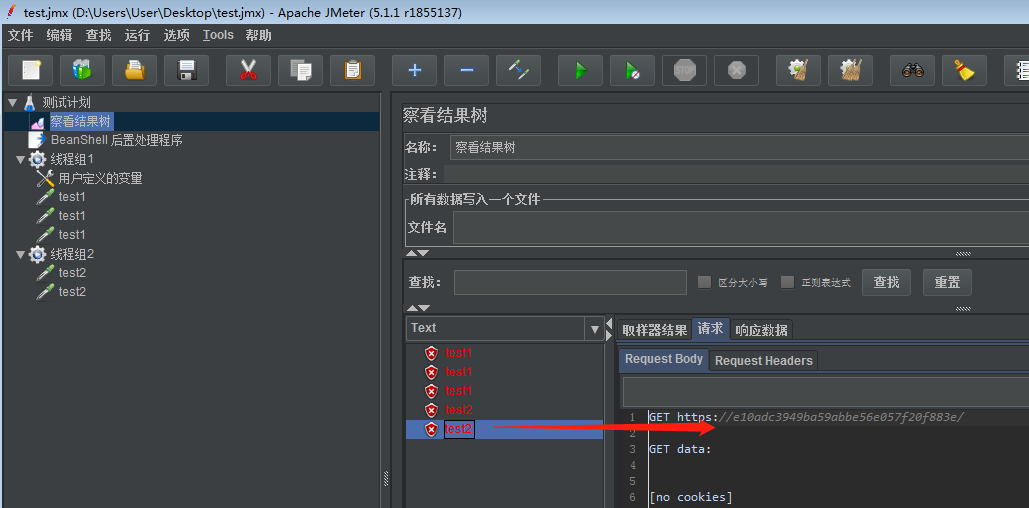The height and width of the screenshot is (508, 1029).
Task: Enable the 正则表达式 checkbox
Action: (x=788, y=282)
